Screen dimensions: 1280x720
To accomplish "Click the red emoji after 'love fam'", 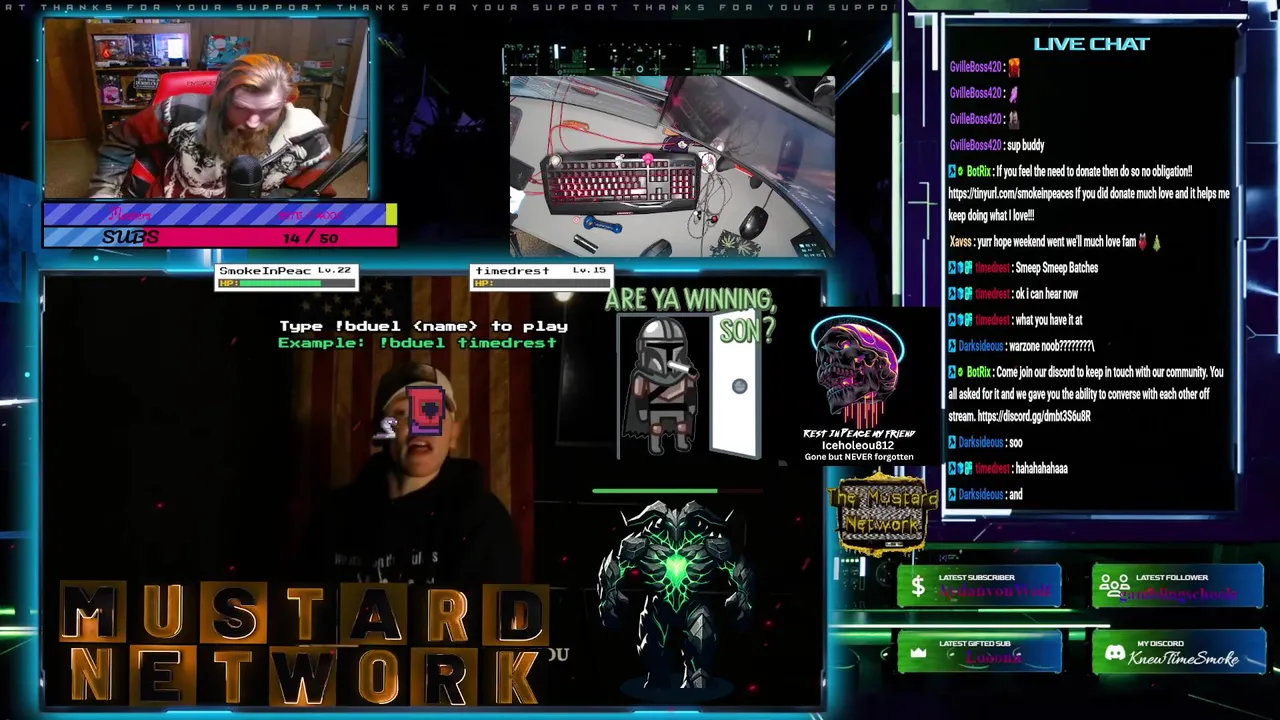I will click(x=1143, y=241).
